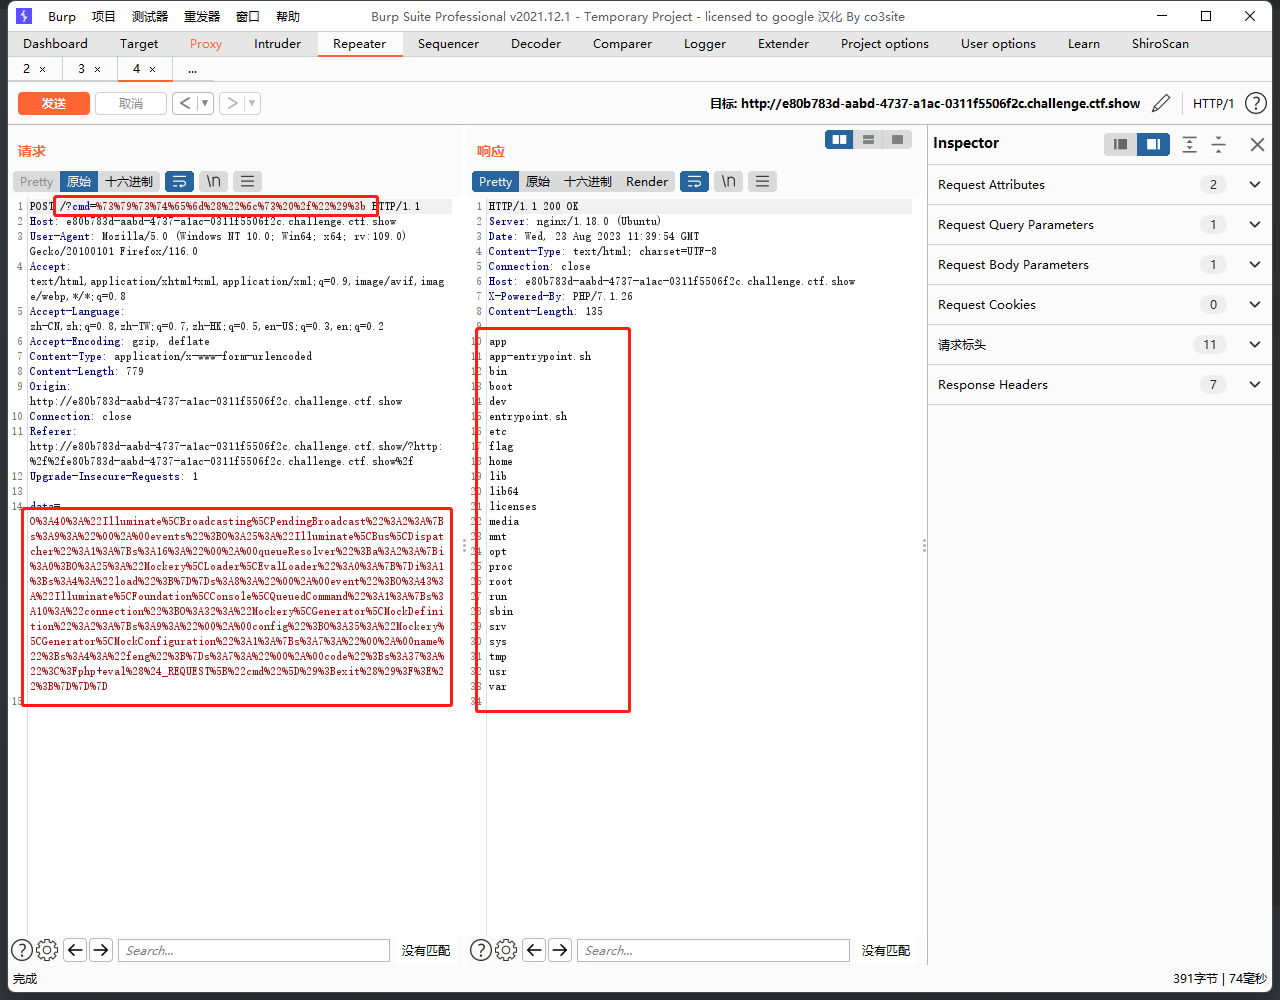This screenshot has height=1000, width=1280.
Task: Select Repeater sub-tab 2
Action: [27, 69]
